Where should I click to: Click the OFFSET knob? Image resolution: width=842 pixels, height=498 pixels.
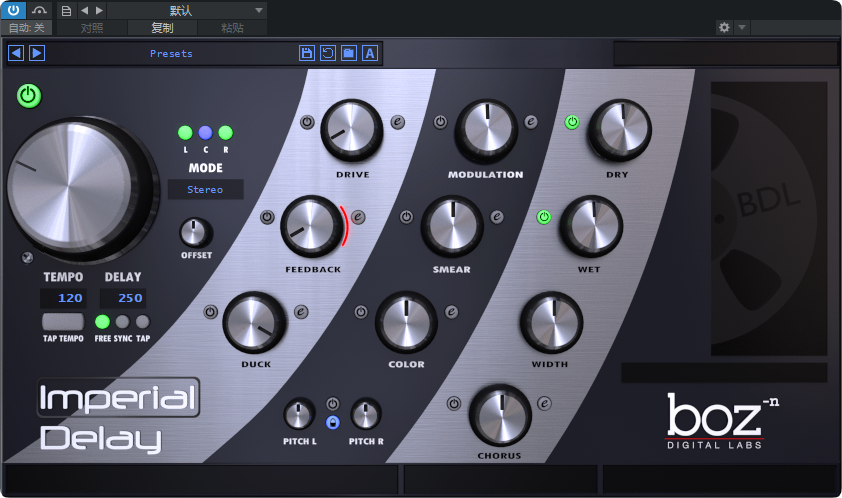coord(195,233)
